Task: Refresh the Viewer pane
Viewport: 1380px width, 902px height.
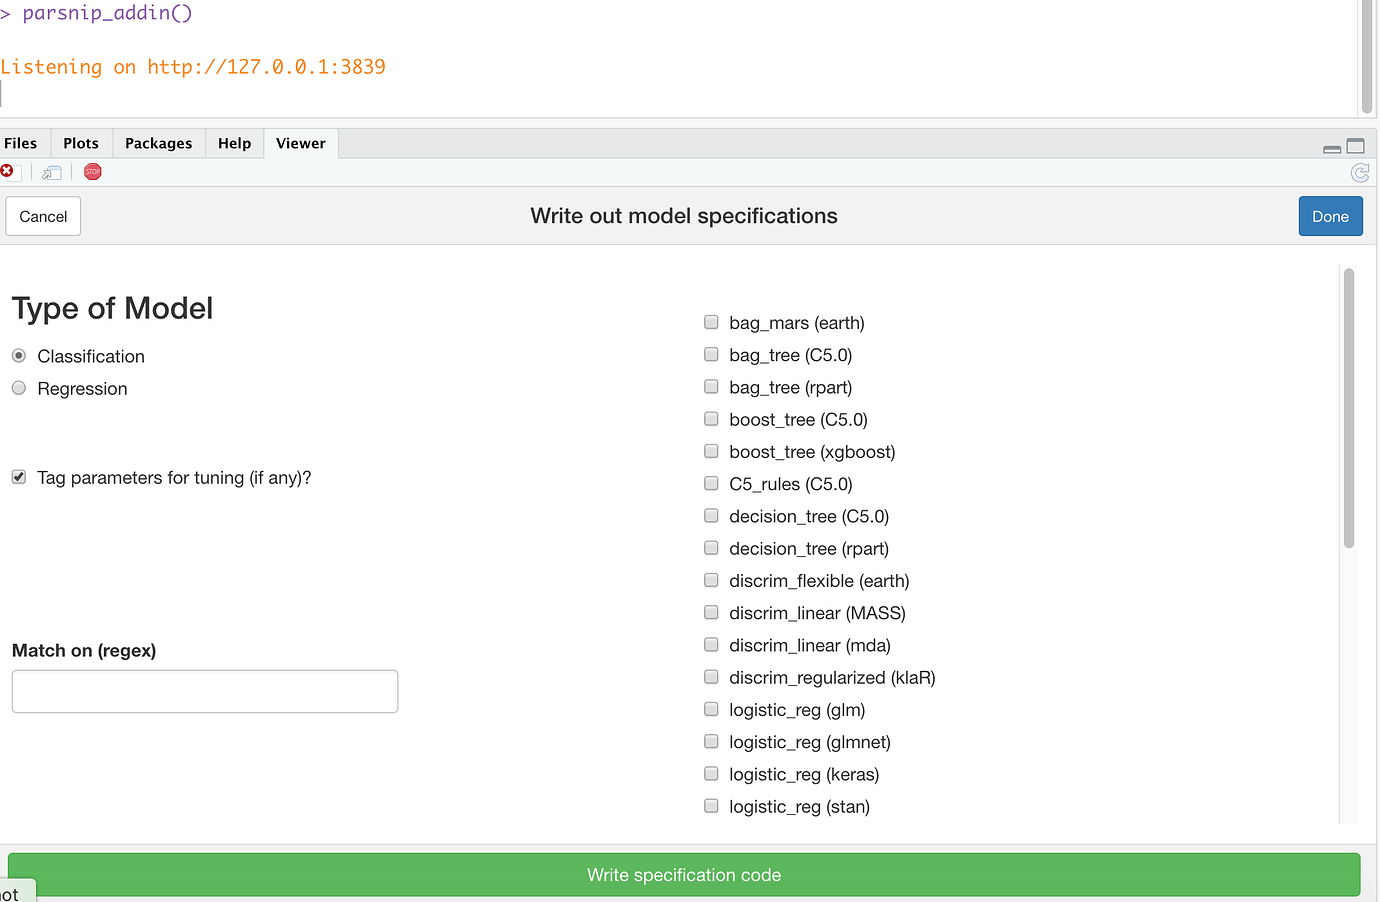Action: [1360, 172]
